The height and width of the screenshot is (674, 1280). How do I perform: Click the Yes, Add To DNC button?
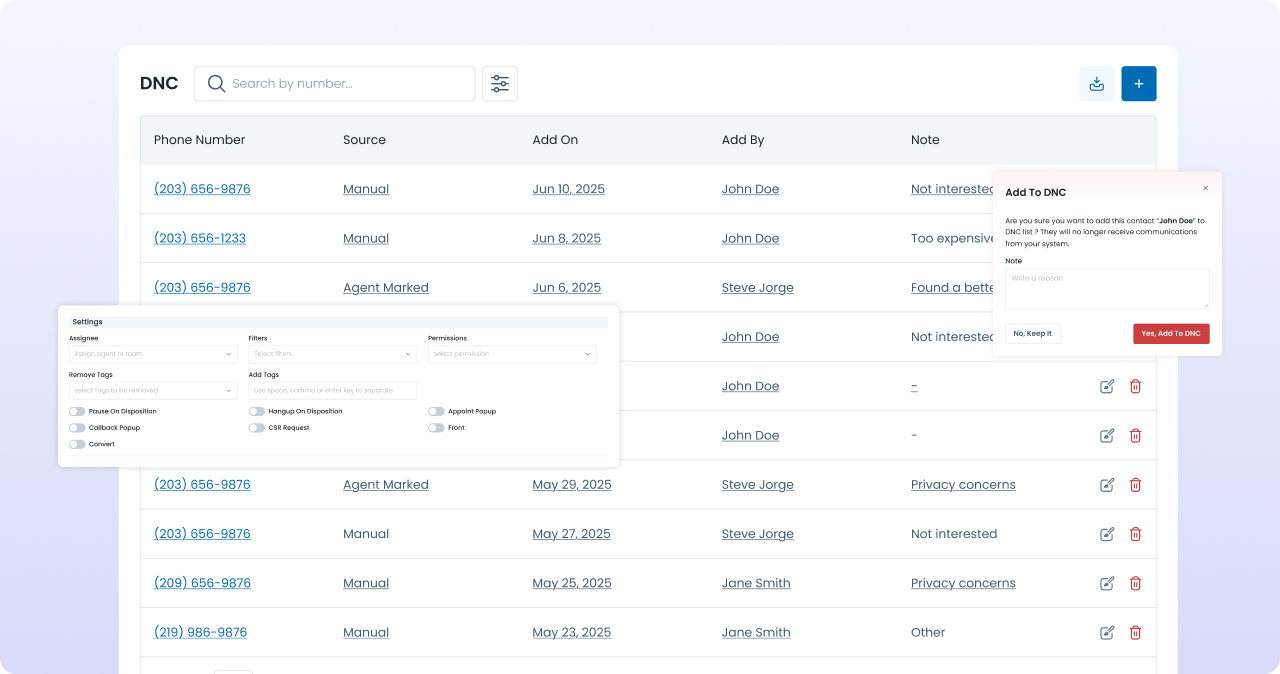pos(1170,333)
